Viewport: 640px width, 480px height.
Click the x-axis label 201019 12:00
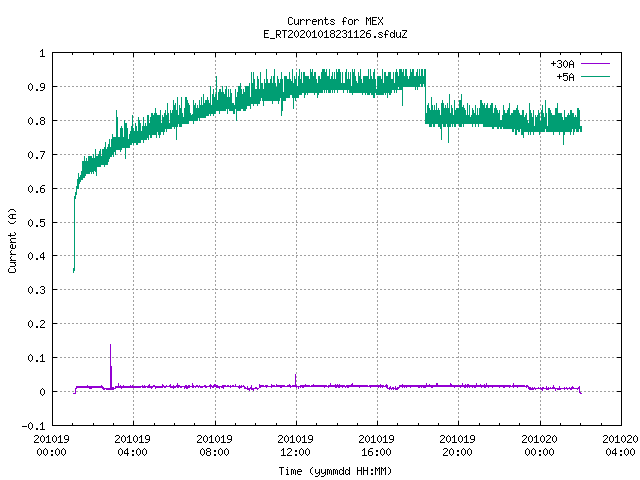click(296, 446)
